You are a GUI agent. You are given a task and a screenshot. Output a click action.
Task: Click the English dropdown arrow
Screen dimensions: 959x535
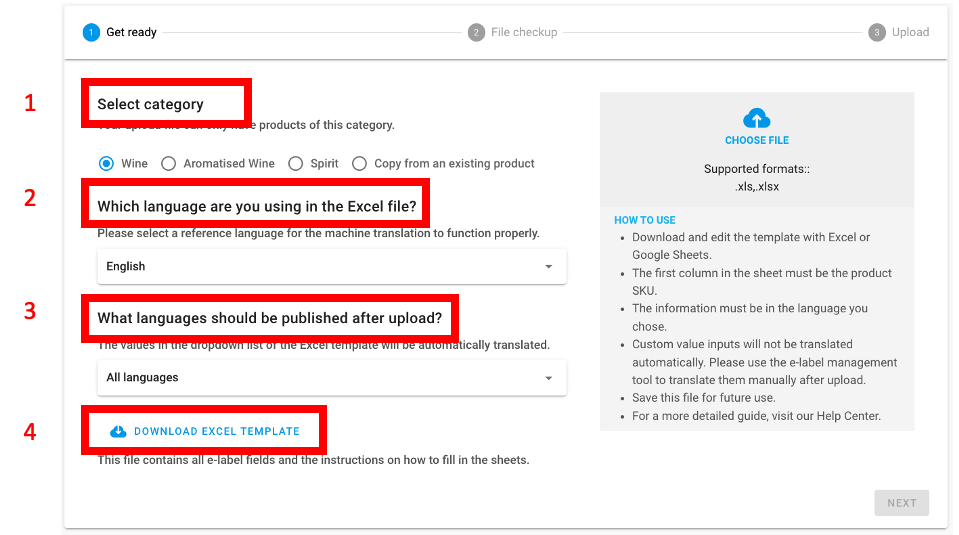click(x=548, y=267)
